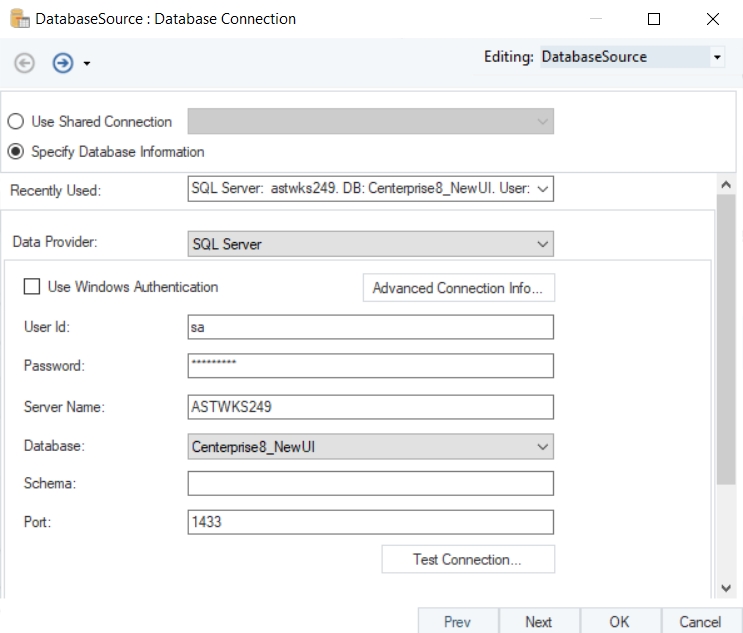
Task: Confirm with the OK button
Action: [619, 621]
